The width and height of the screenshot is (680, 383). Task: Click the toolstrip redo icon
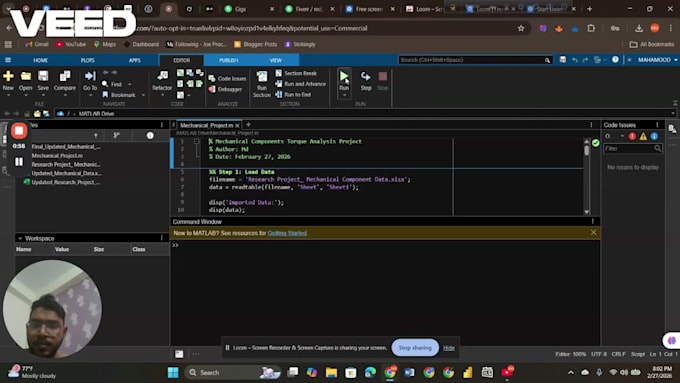click(585, 60)
